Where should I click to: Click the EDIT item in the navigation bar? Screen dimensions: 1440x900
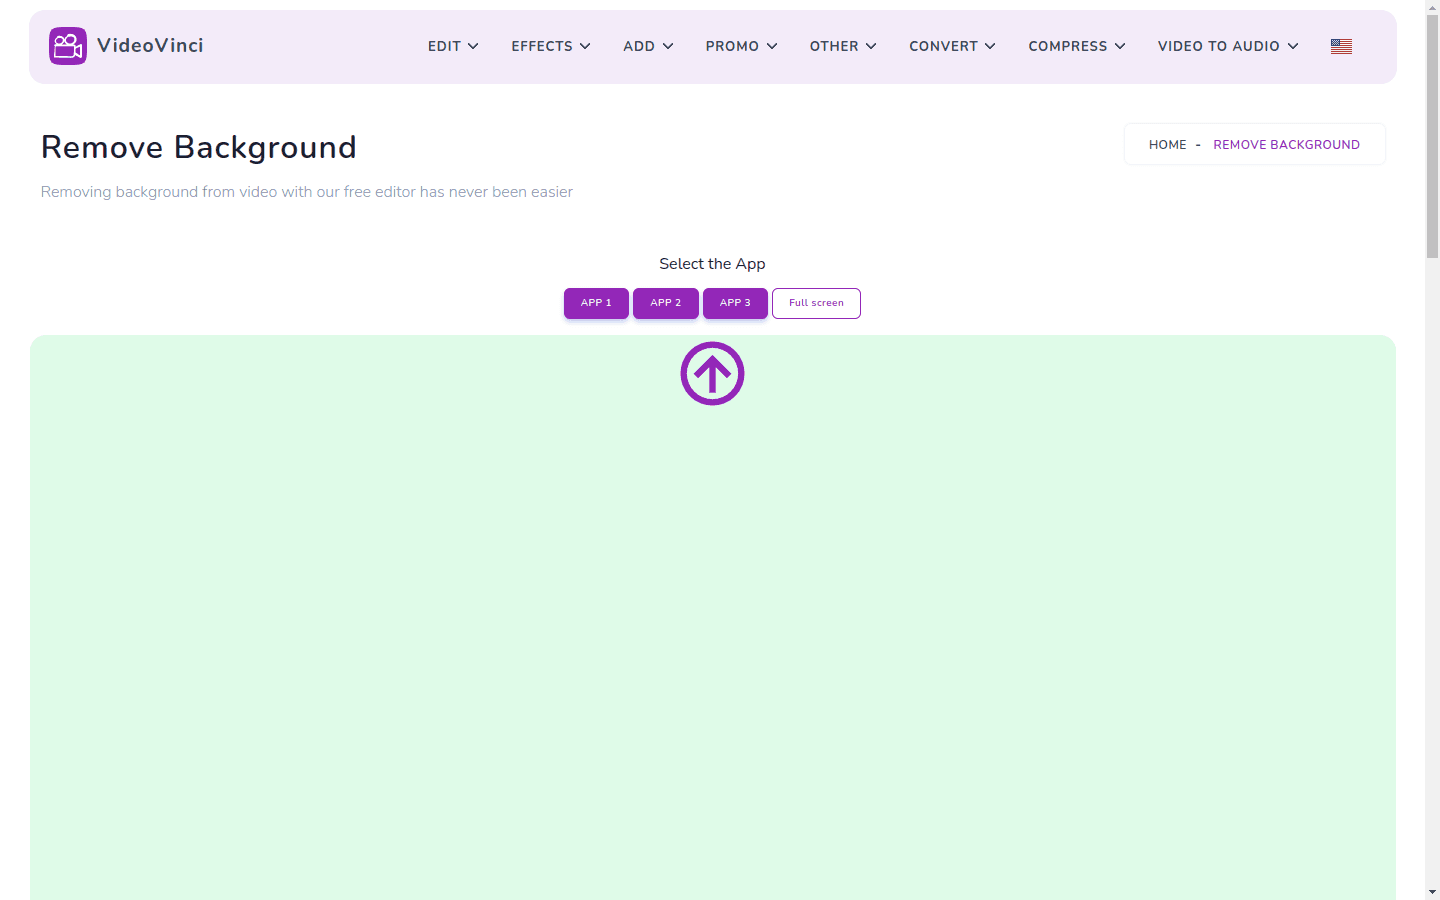[x=443, y=46]
